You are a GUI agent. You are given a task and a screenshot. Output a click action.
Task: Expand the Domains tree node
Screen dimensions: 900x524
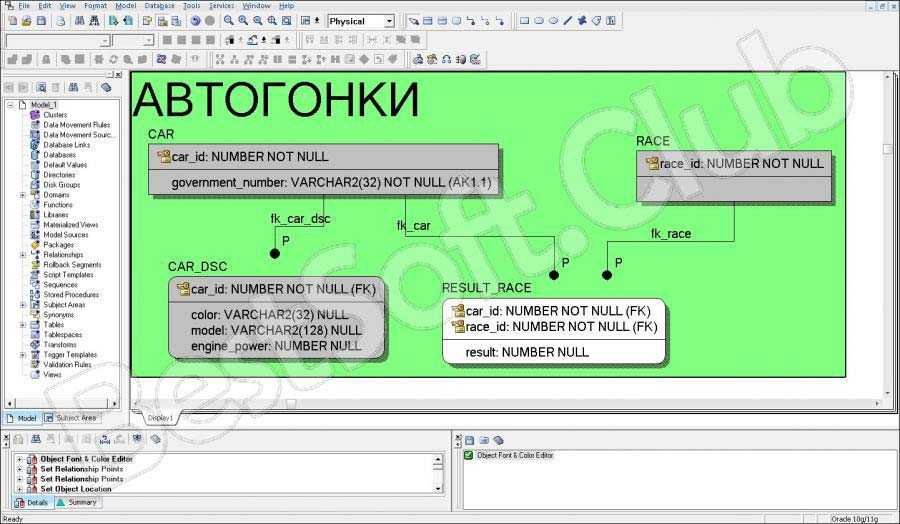coord(23,195)
